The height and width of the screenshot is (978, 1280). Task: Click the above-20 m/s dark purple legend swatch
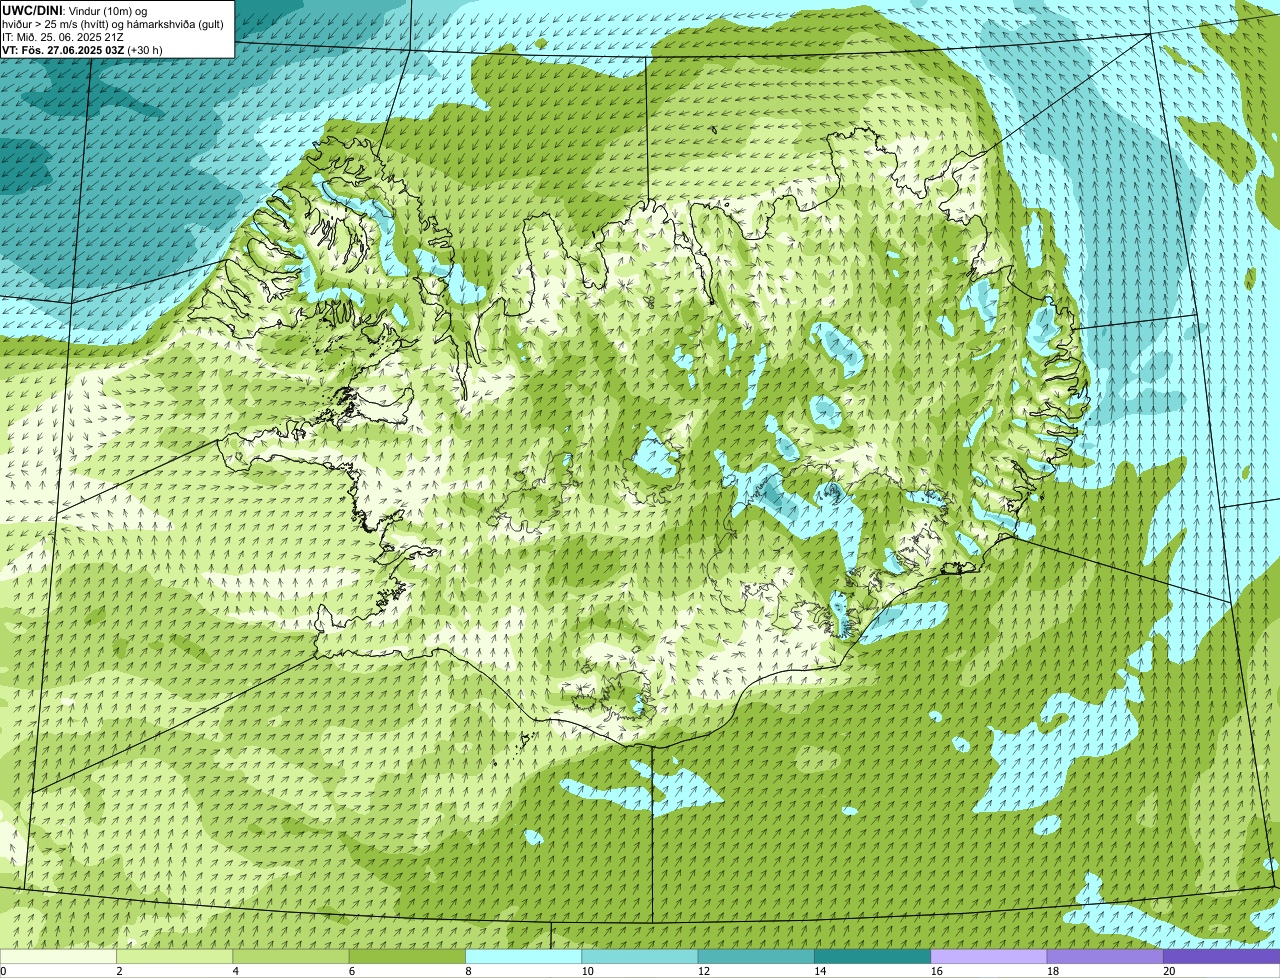point(1221,956)
